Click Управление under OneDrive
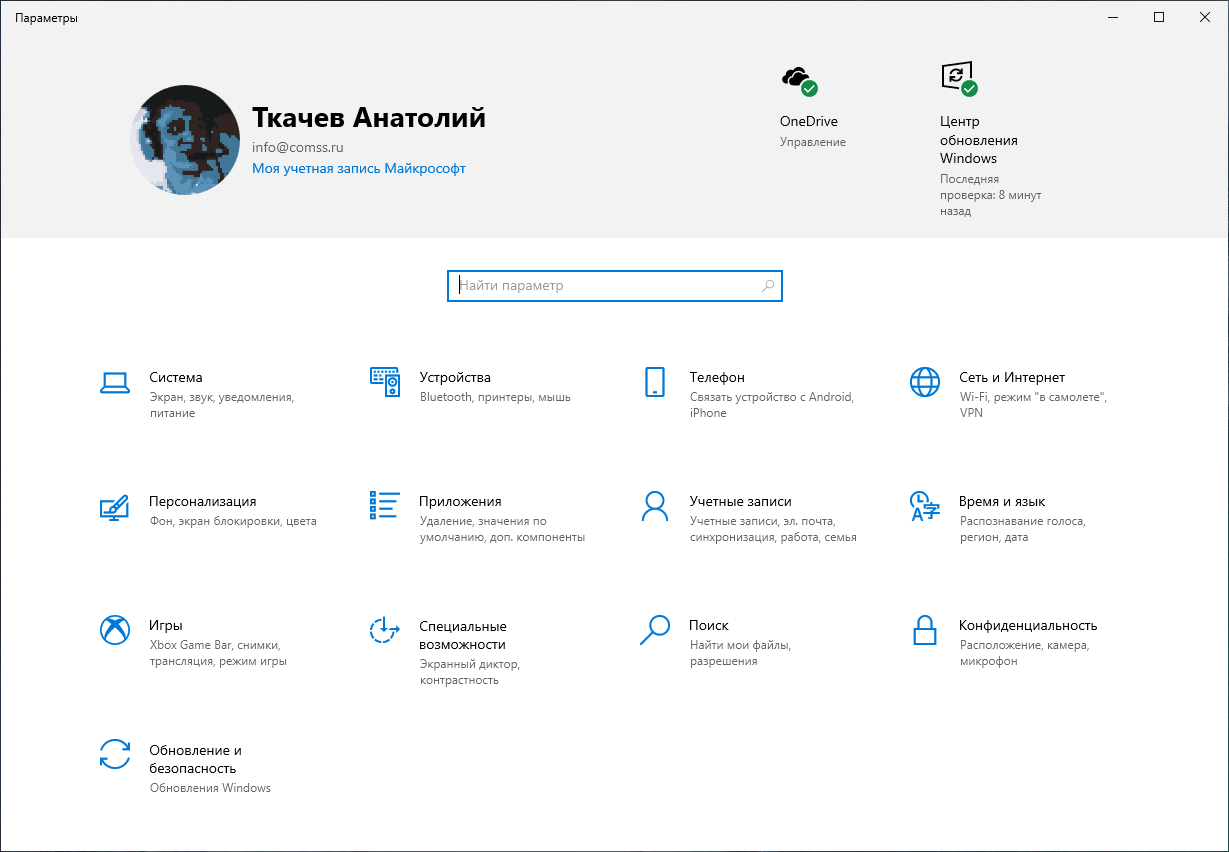 [812, 142]
